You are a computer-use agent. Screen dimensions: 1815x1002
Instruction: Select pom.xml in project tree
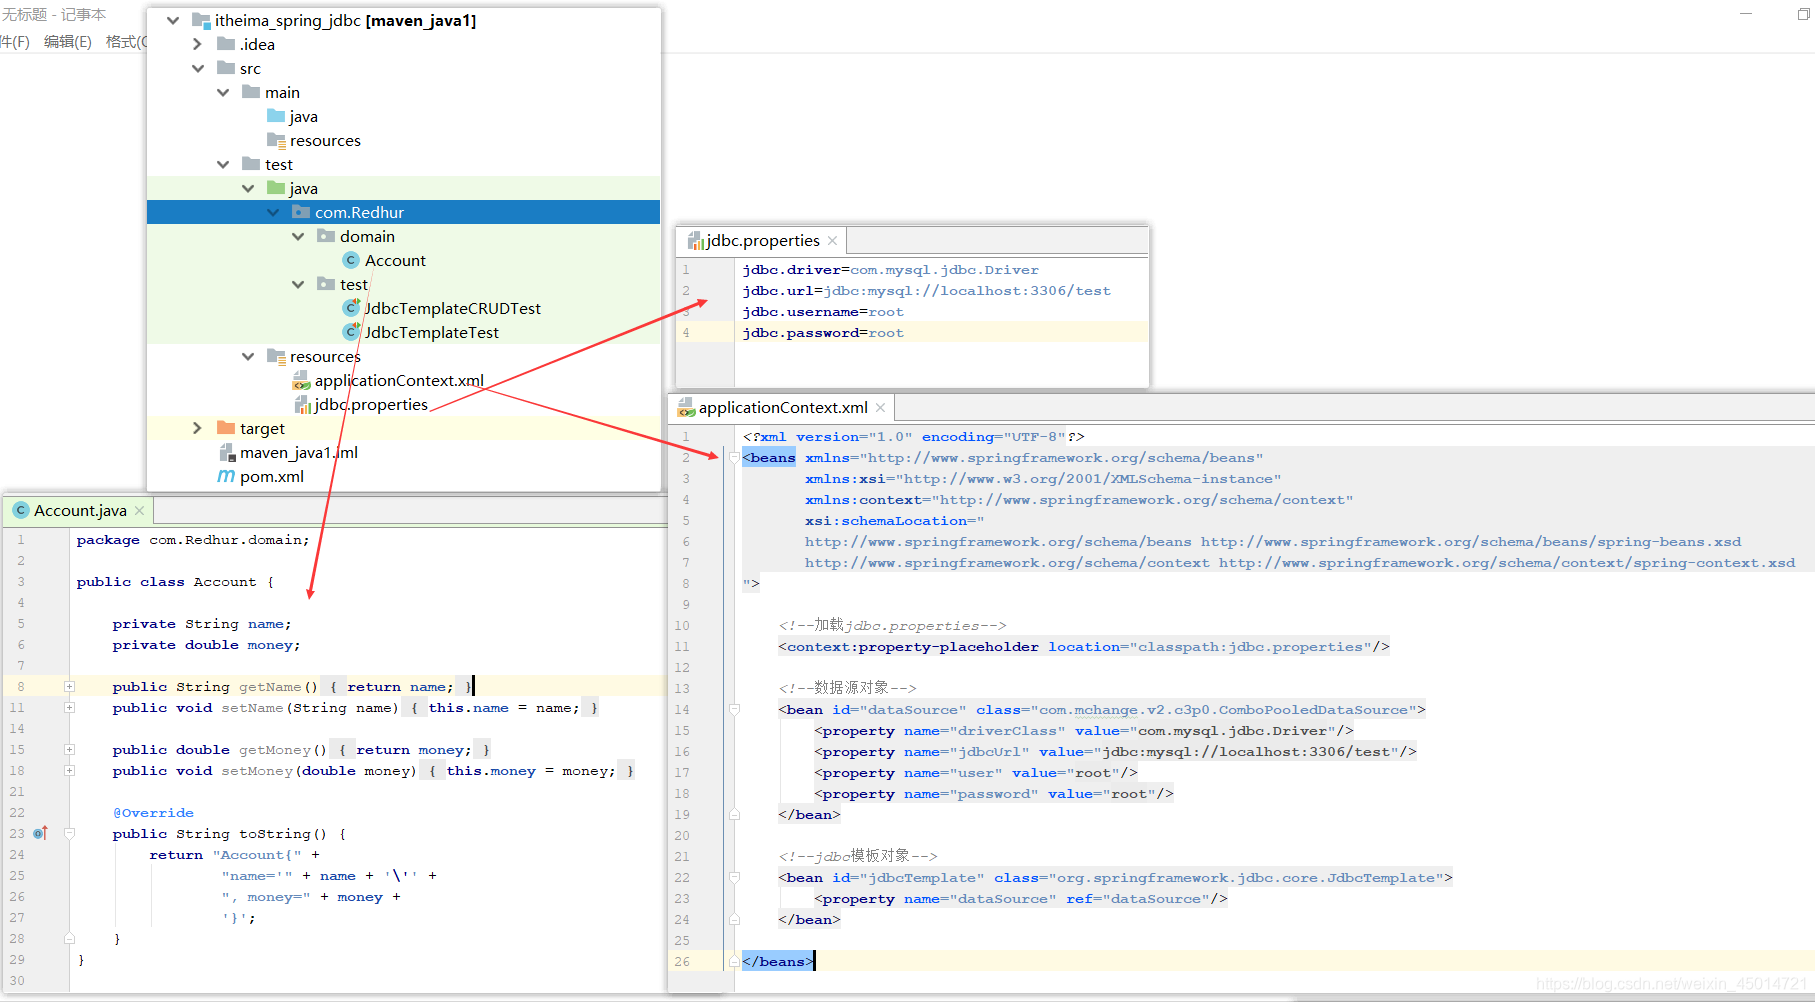click(272, 476)
